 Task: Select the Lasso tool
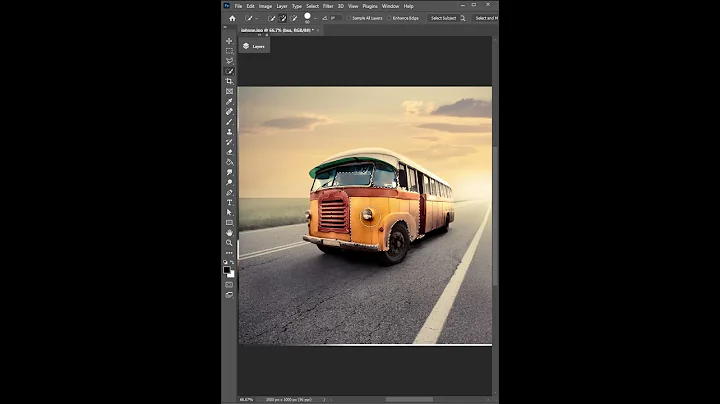[x=229, y=61]
